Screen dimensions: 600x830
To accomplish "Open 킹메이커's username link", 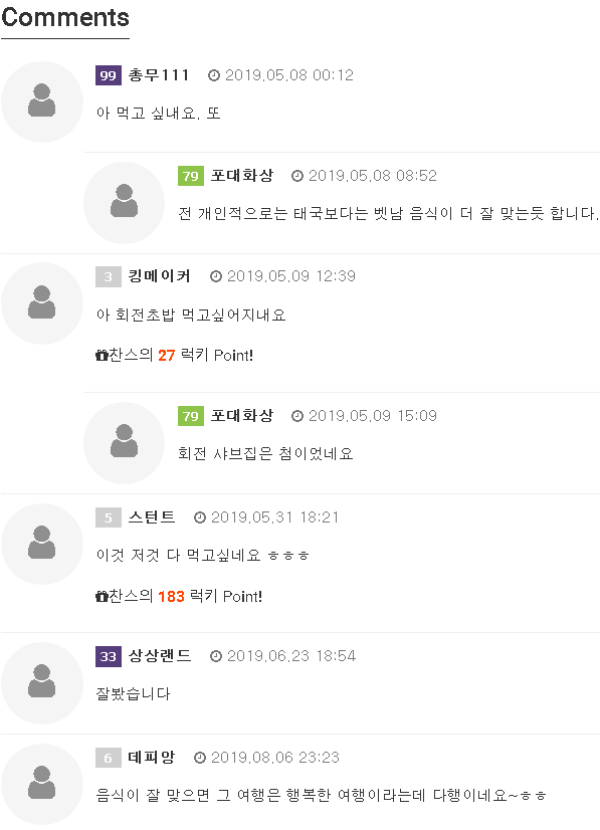I will (x=160, y=276).
